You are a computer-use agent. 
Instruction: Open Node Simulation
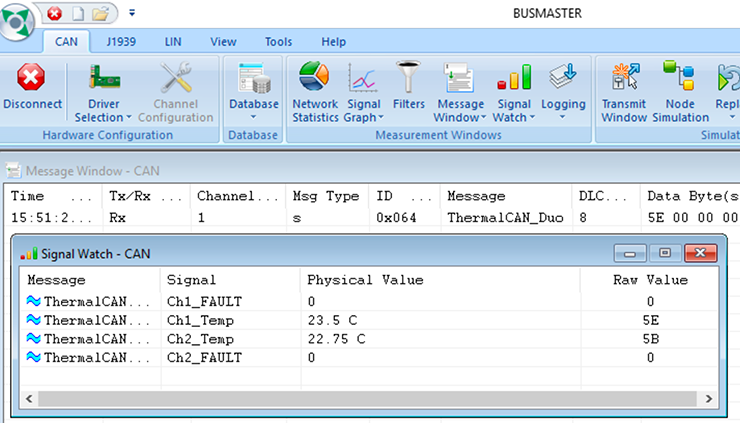pyautogui.click(x=680, y=92)
